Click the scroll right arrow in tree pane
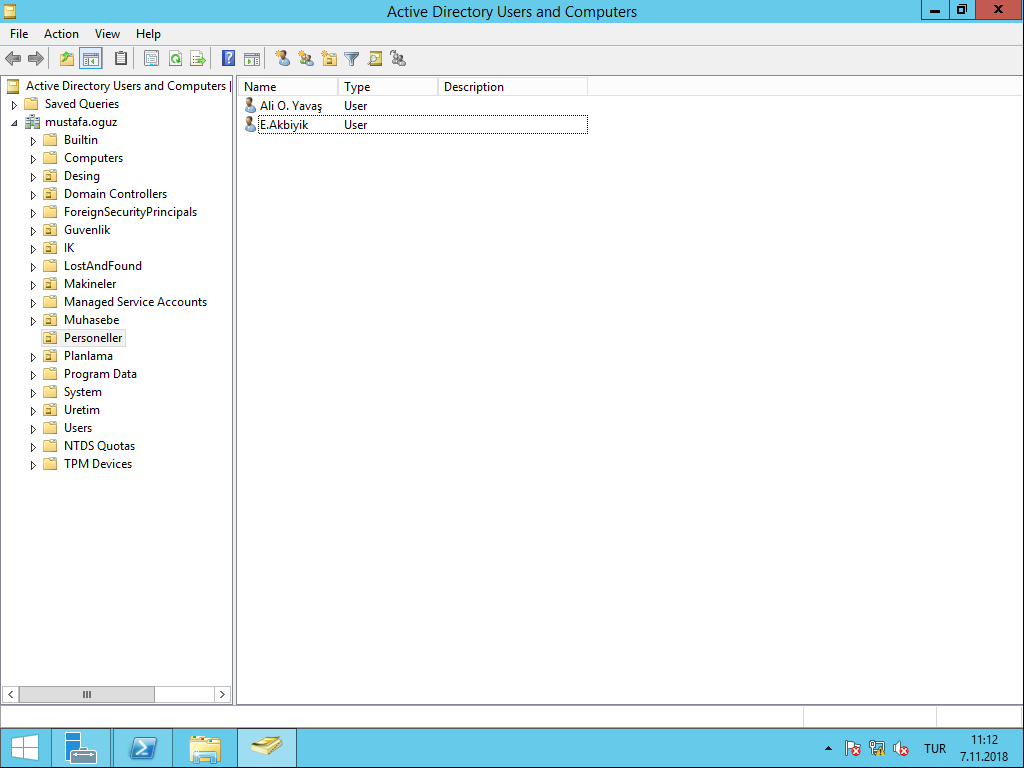 tap(222, 694)
